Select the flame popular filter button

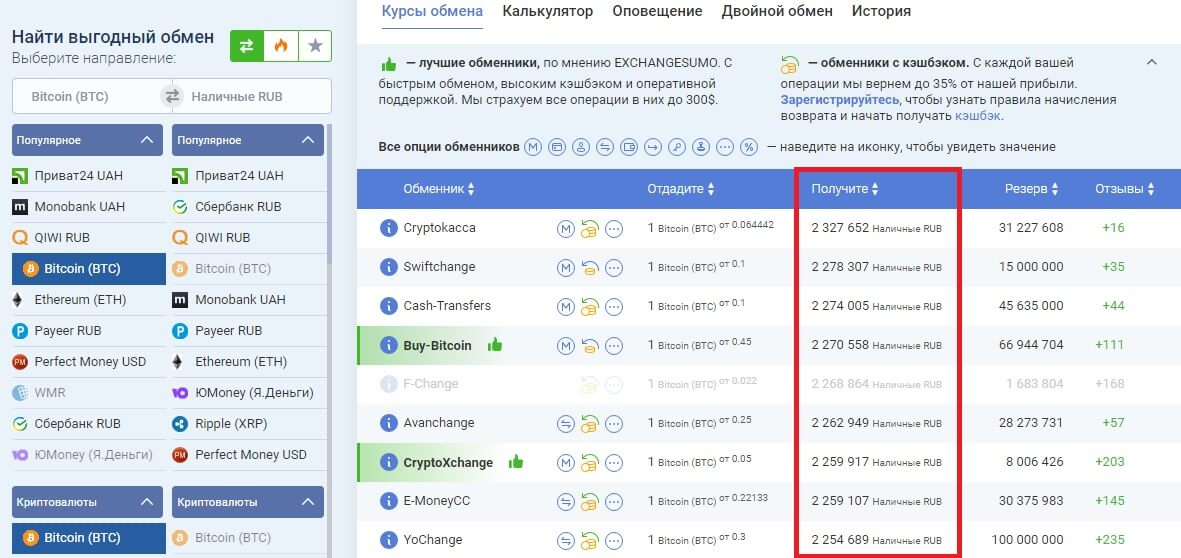tap(281, 46)
